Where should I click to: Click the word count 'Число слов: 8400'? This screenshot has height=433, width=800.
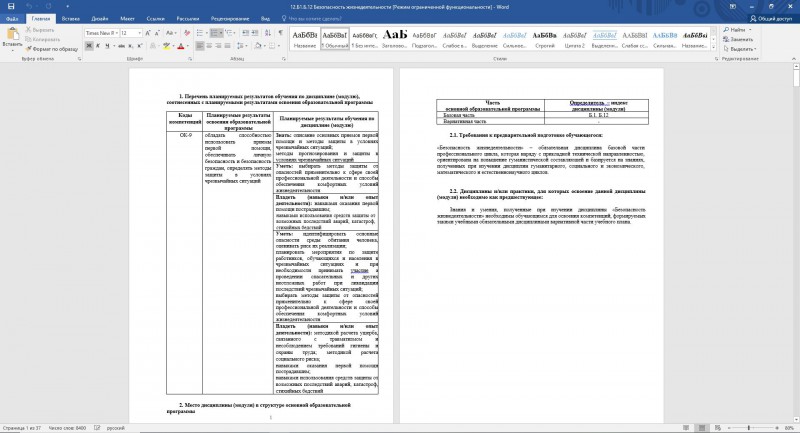pos(67,428)
